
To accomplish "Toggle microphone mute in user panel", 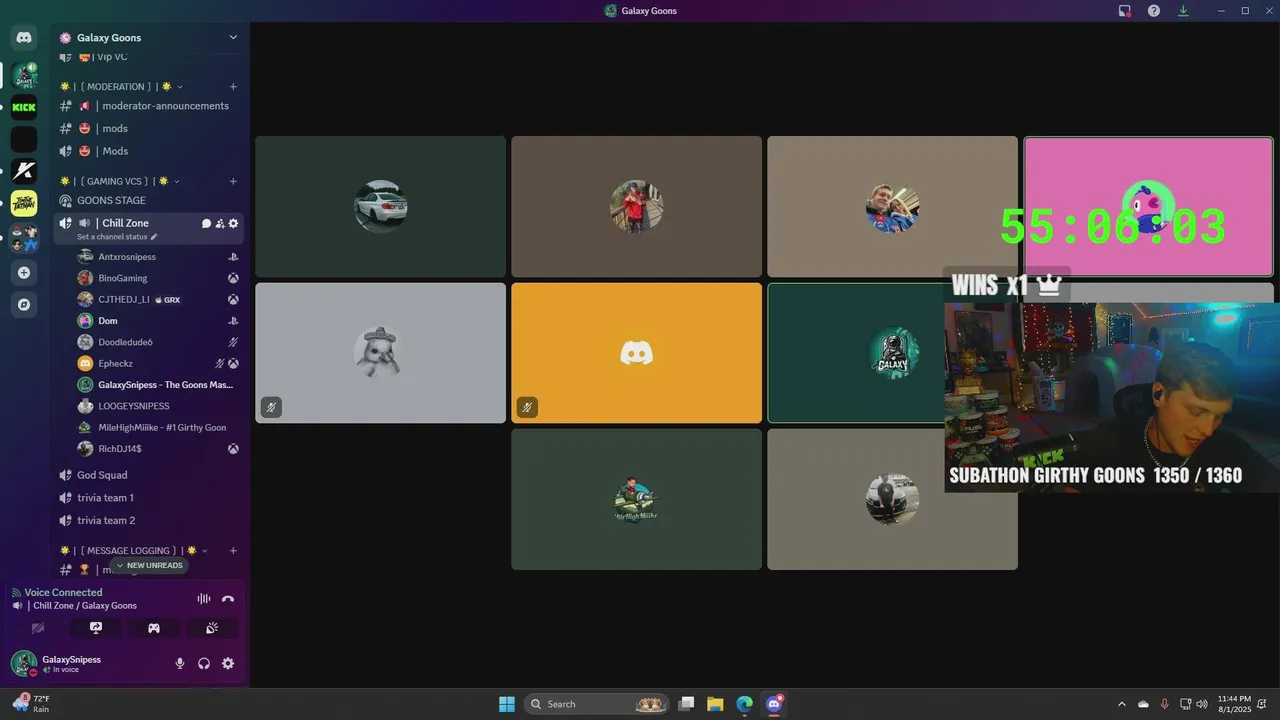I will 180,663.
